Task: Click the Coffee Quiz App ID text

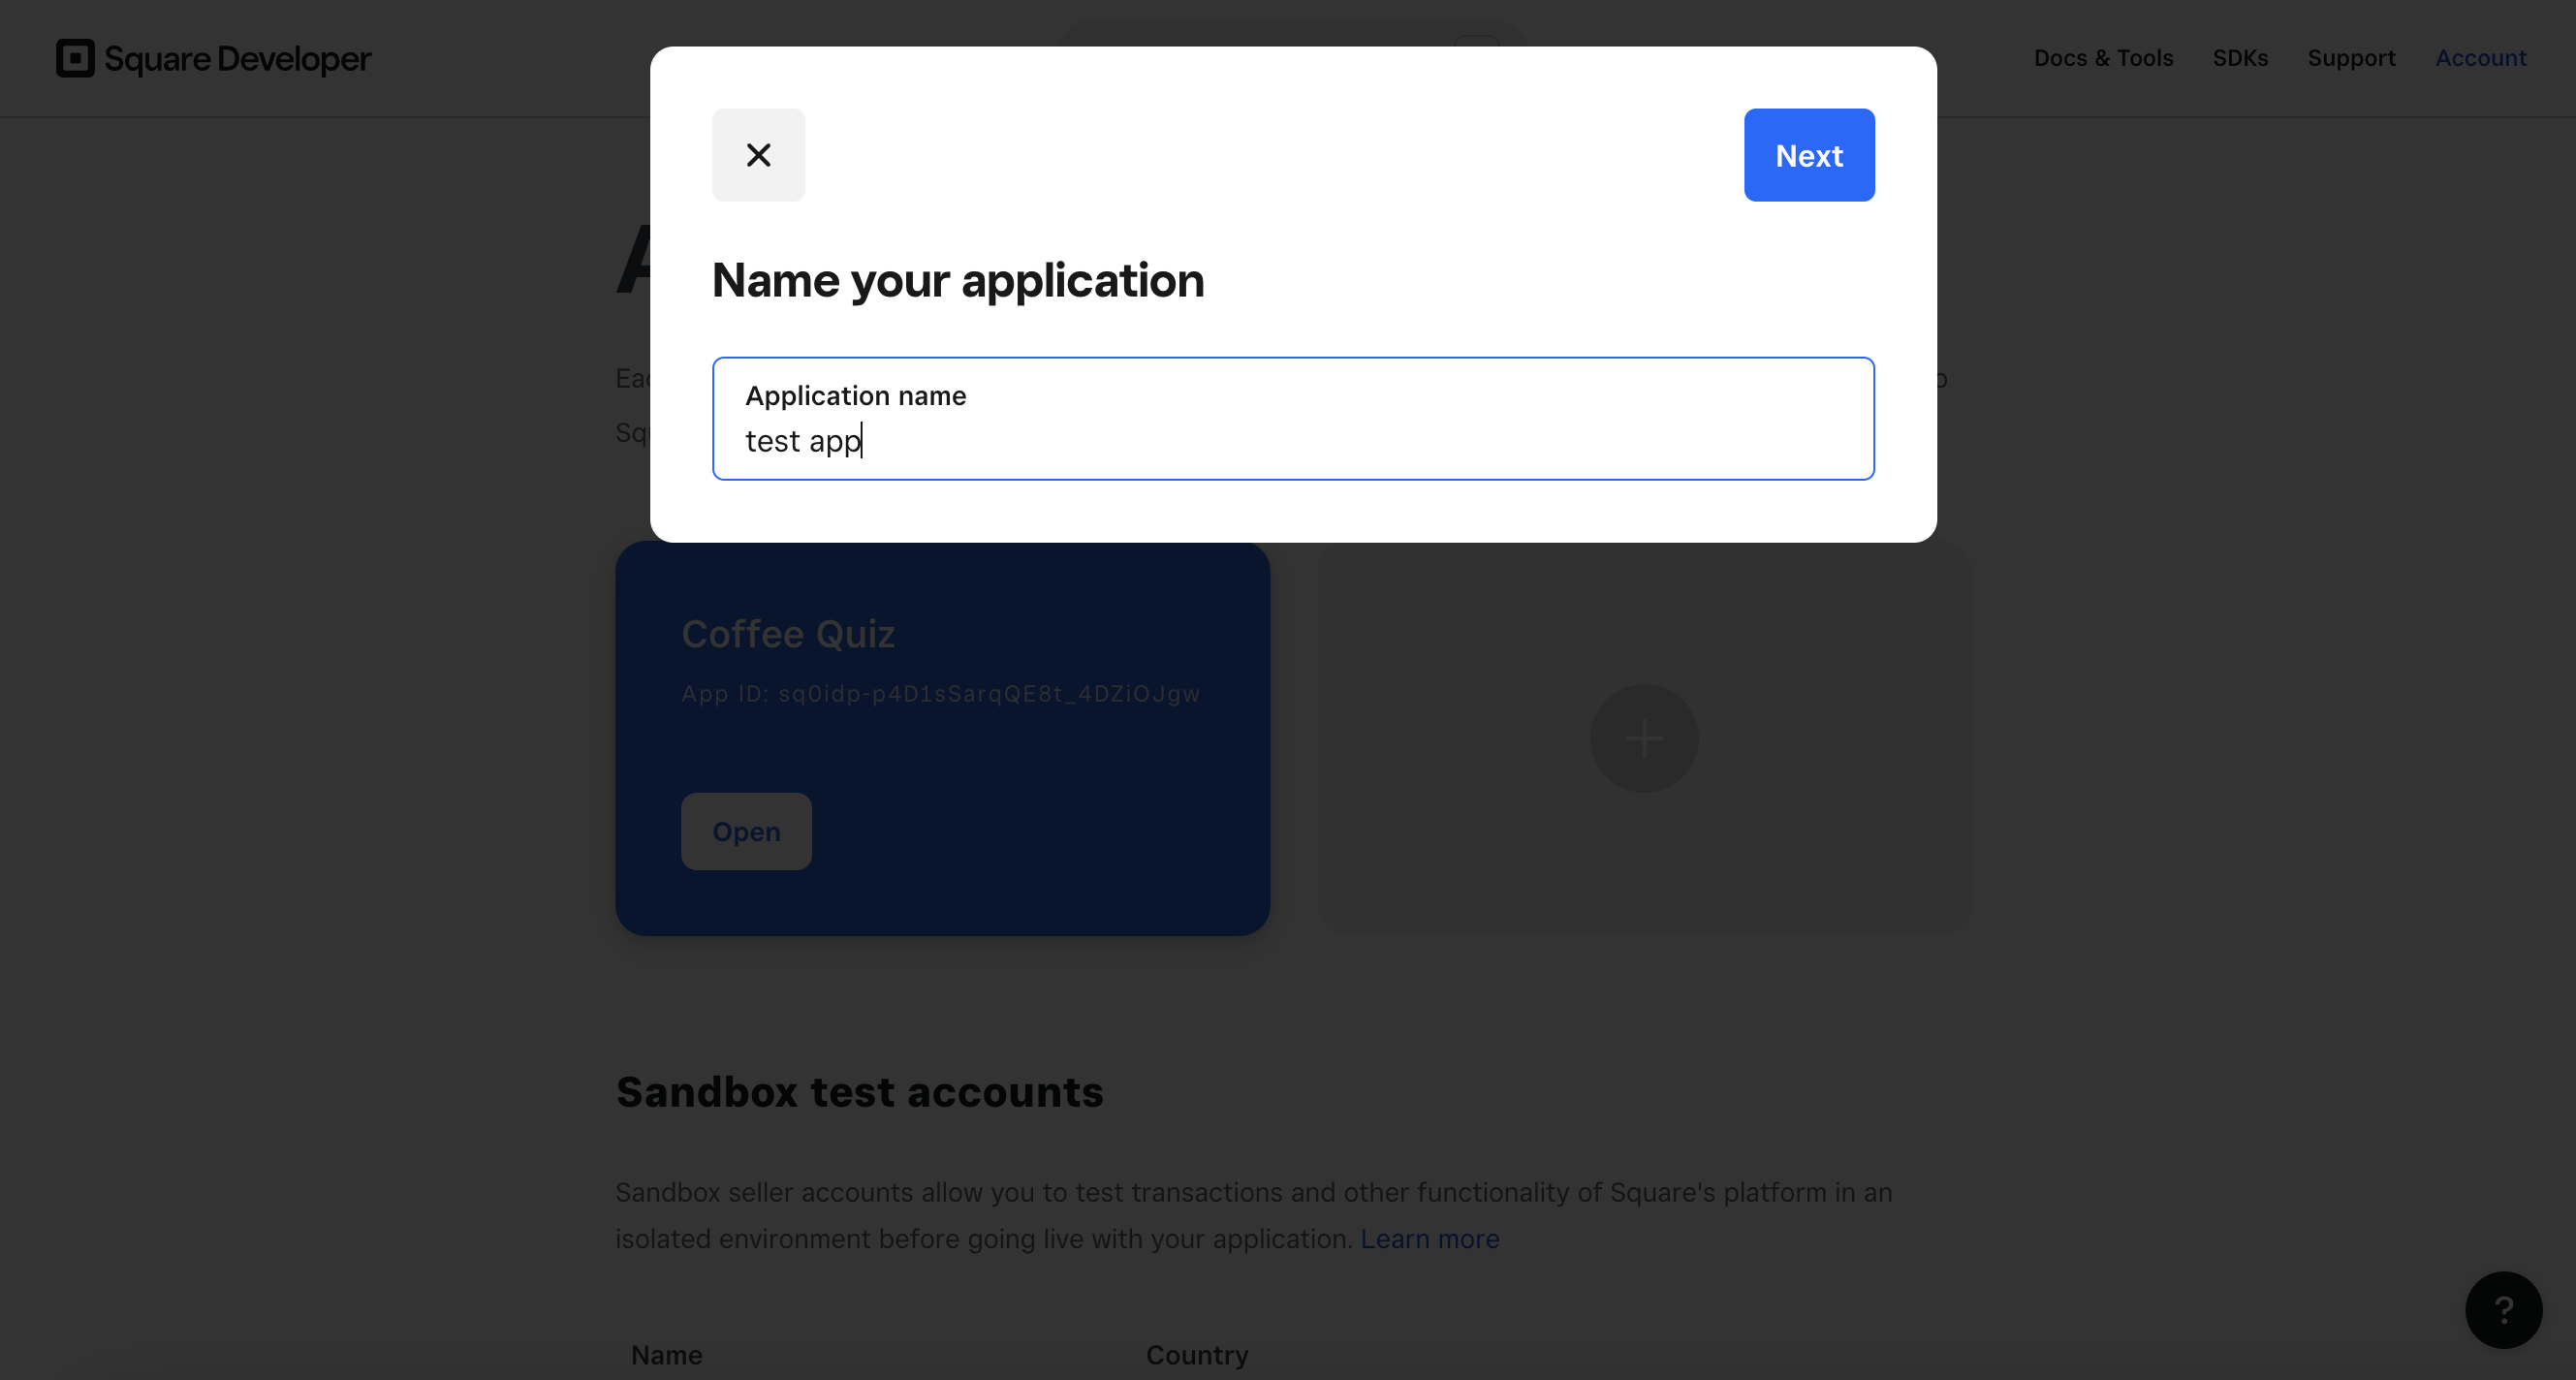Action: [940, 694]
